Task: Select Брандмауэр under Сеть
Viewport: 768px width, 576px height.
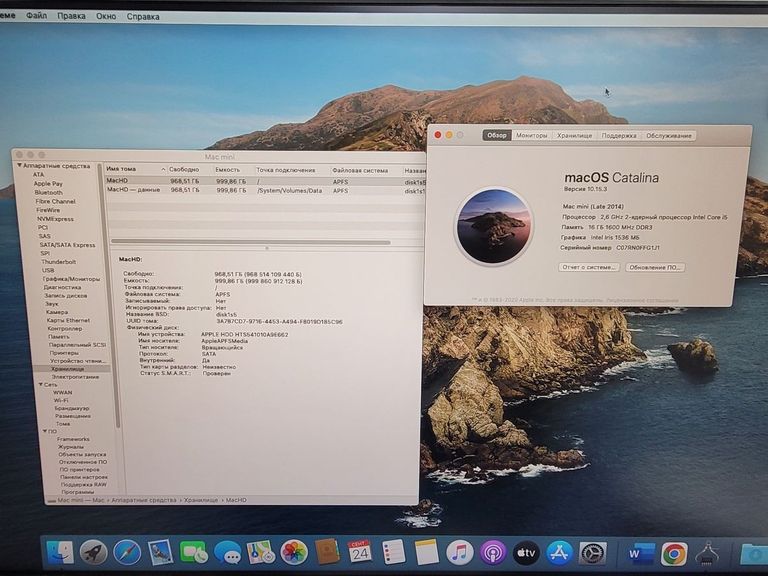Action: 72,408
